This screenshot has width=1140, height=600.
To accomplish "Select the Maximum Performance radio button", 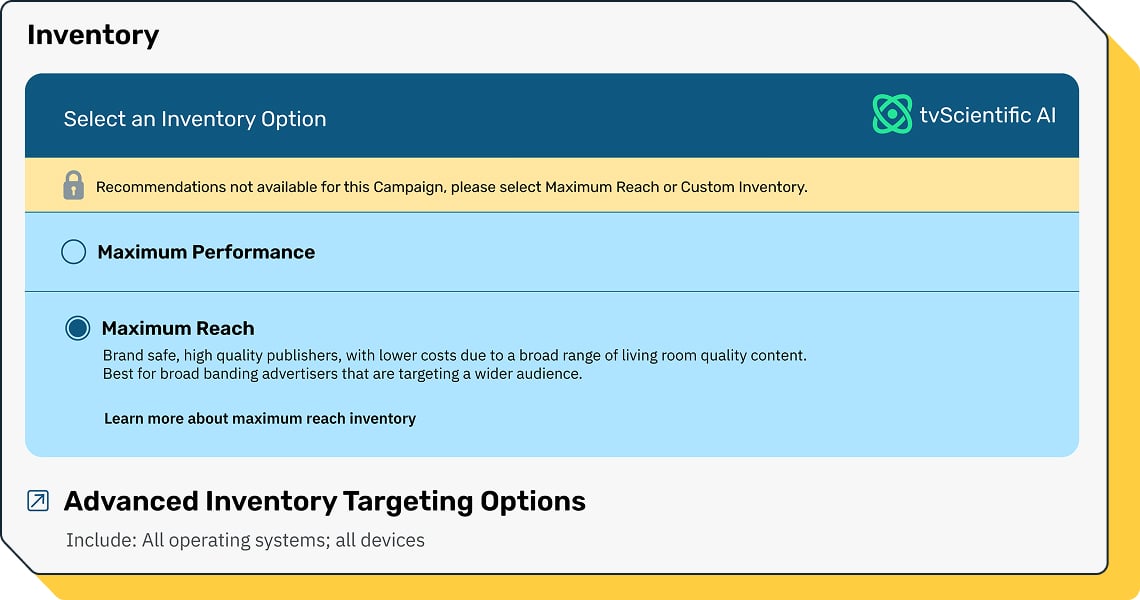I will coord(73,252).
